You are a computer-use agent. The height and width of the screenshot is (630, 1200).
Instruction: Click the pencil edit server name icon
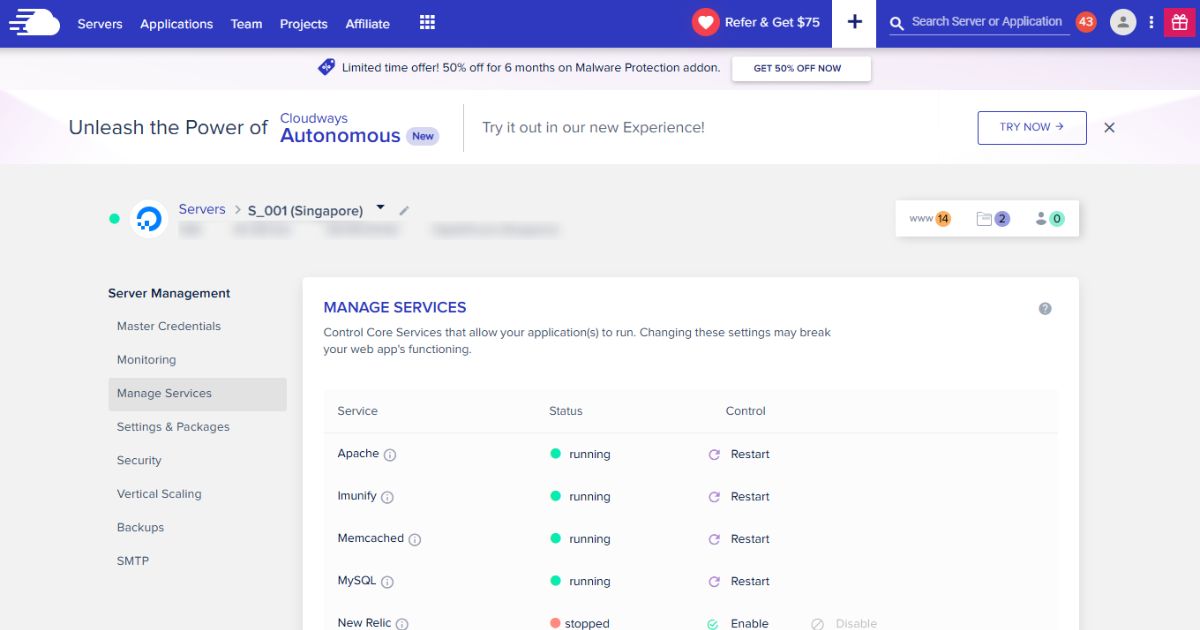click(x=404, y=211)
